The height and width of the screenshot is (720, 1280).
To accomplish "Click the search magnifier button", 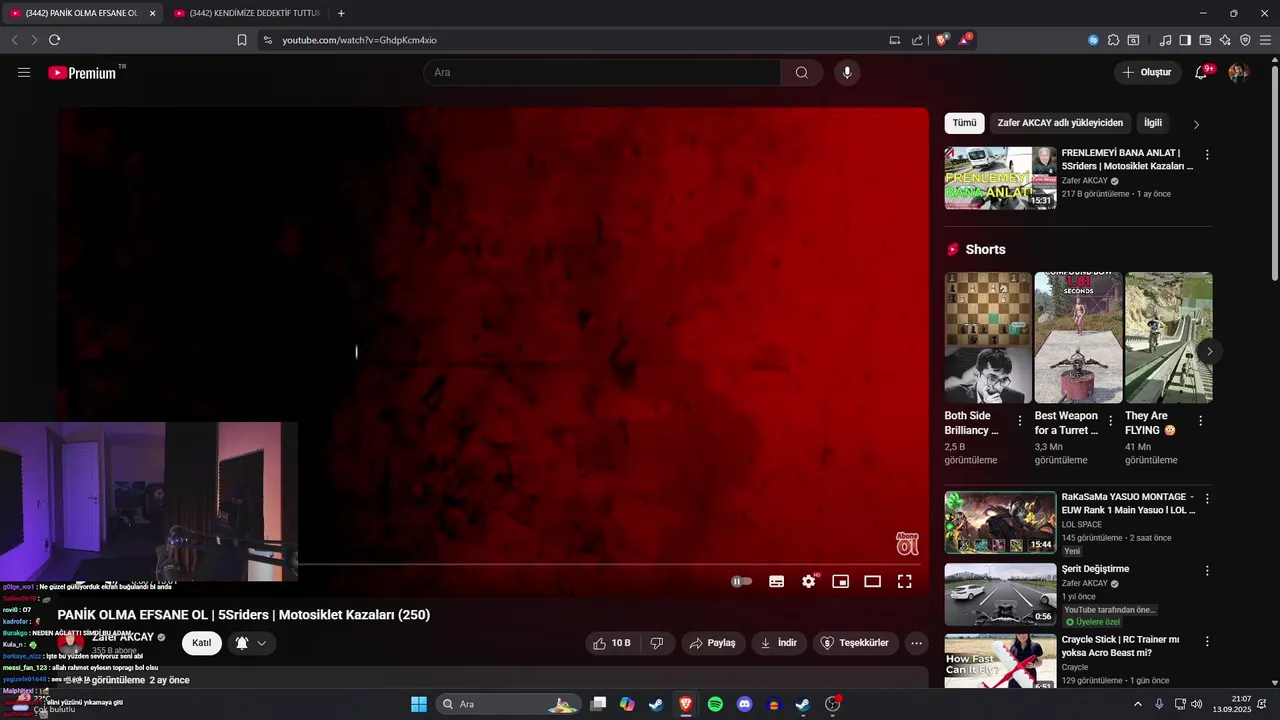I will pyautogui.click(x=802, y=72).
